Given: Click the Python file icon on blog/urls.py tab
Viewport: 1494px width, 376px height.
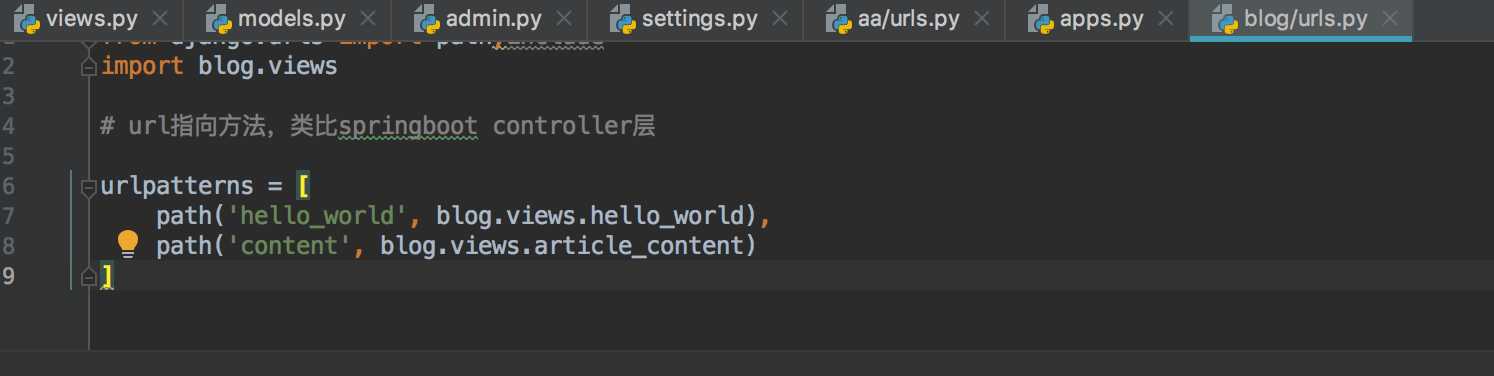Looking at the screenshot, I should (x=1224, y=19).
